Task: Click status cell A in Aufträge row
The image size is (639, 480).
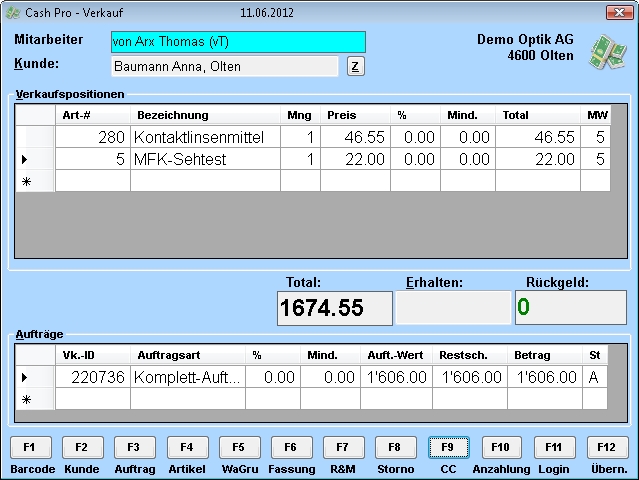Action: 595,377
